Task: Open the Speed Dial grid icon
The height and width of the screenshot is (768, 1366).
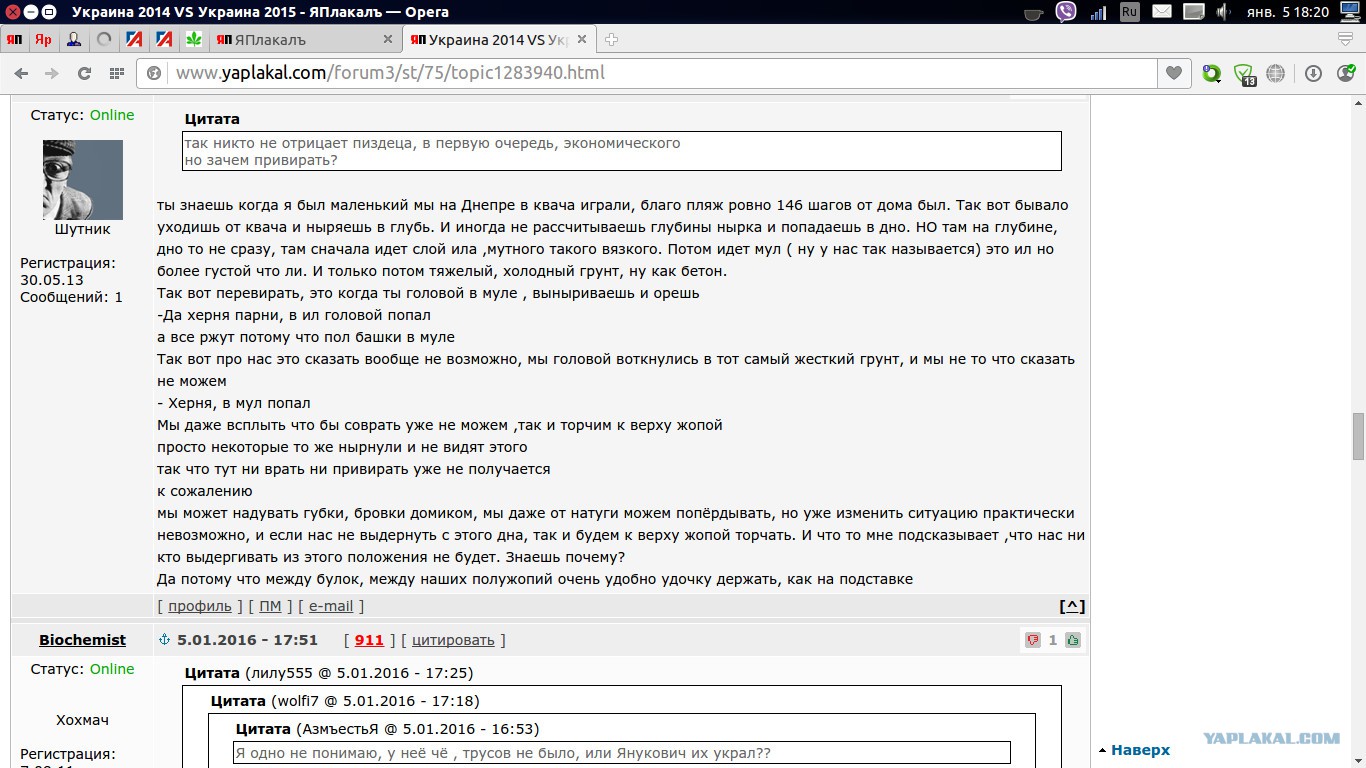Action: tap(117, 73)
